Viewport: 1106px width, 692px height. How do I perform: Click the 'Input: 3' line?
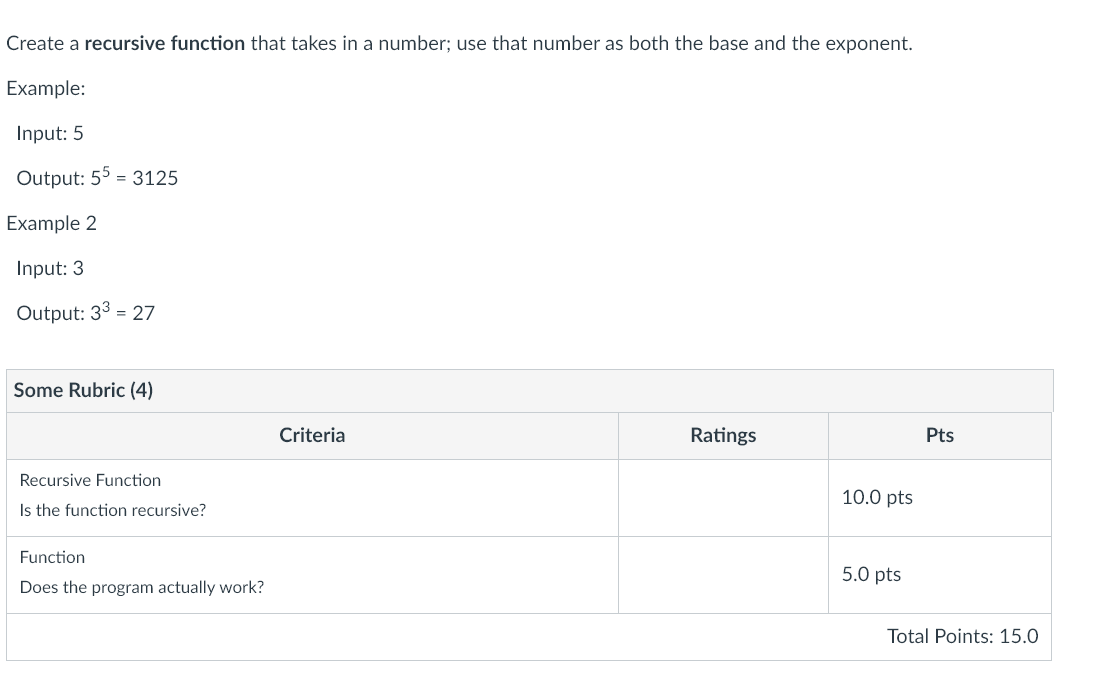[x=50, y=268]
